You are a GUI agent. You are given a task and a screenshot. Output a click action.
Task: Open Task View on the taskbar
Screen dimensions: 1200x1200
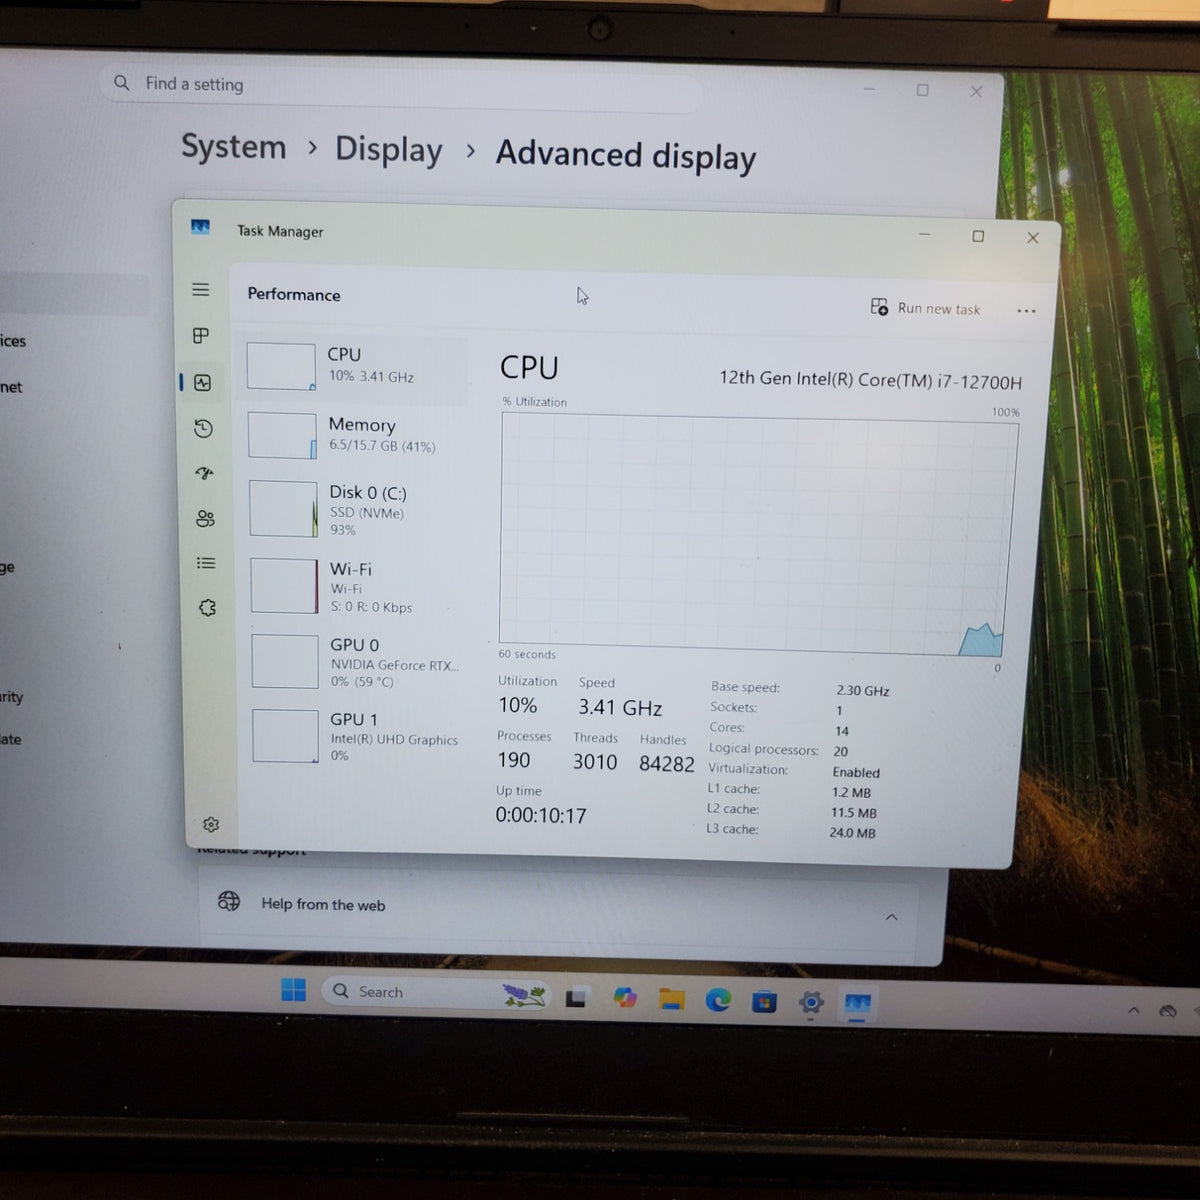575,998
